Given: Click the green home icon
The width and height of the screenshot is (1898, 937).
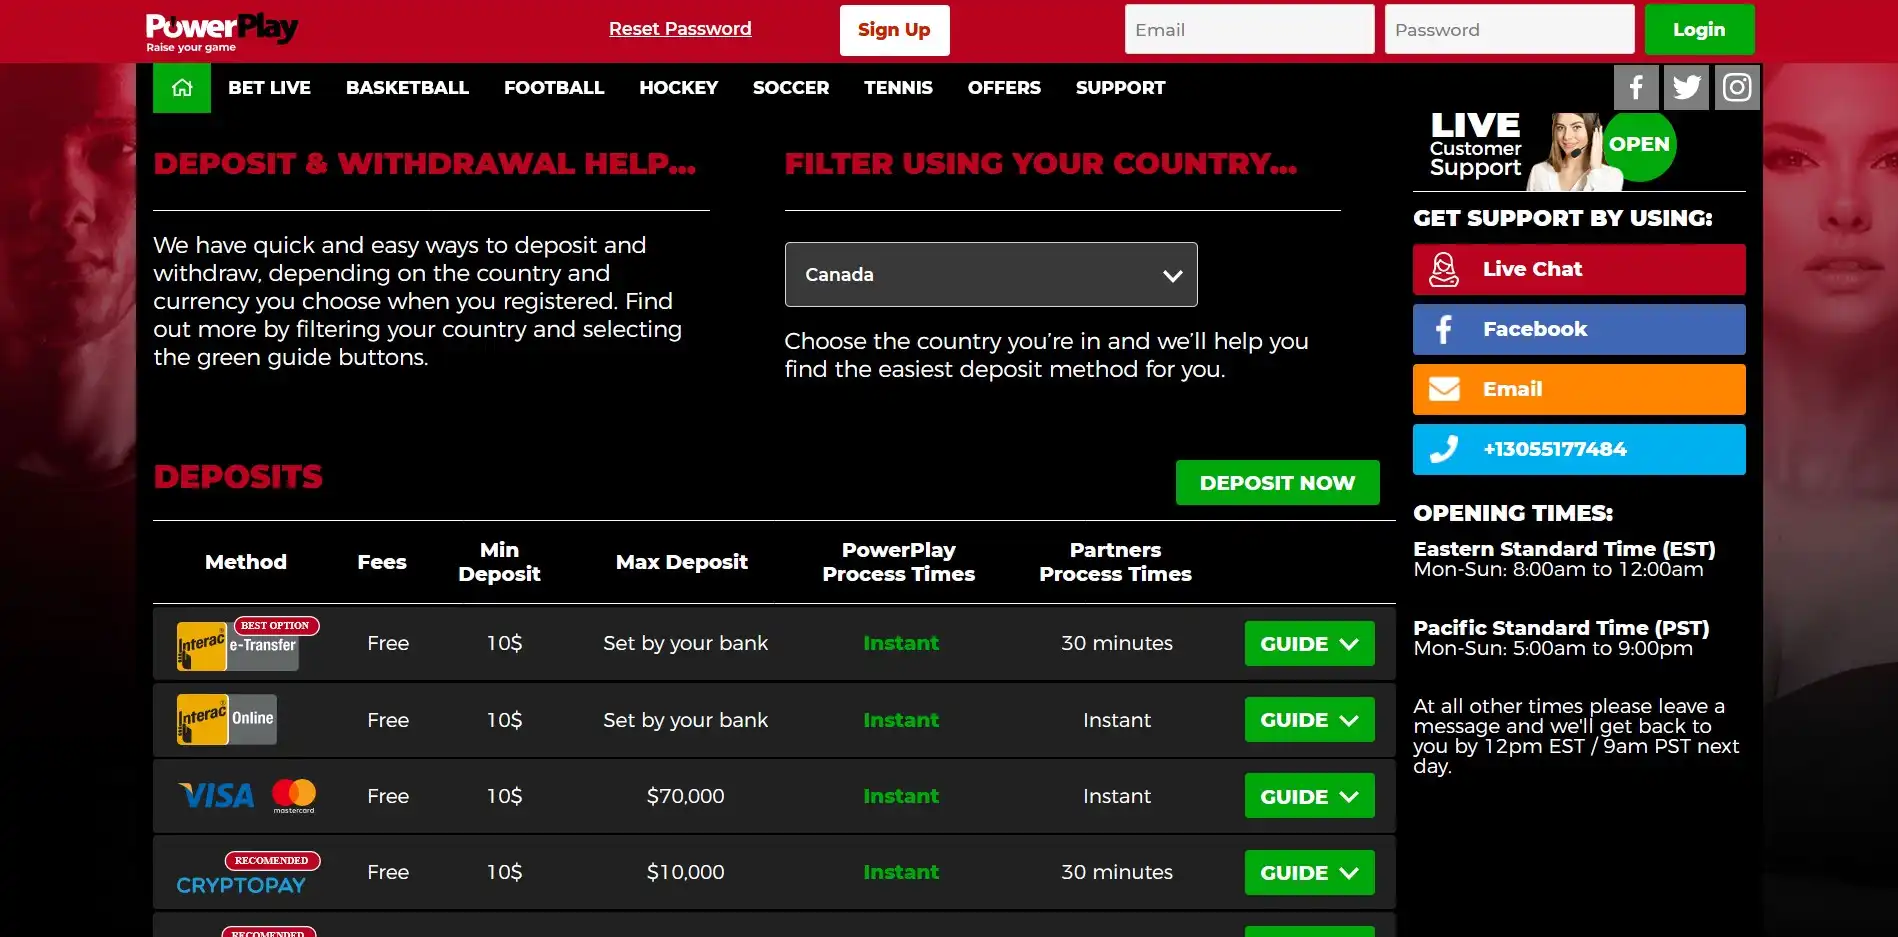Looking at the screenshot, I should tap(182, 88).
